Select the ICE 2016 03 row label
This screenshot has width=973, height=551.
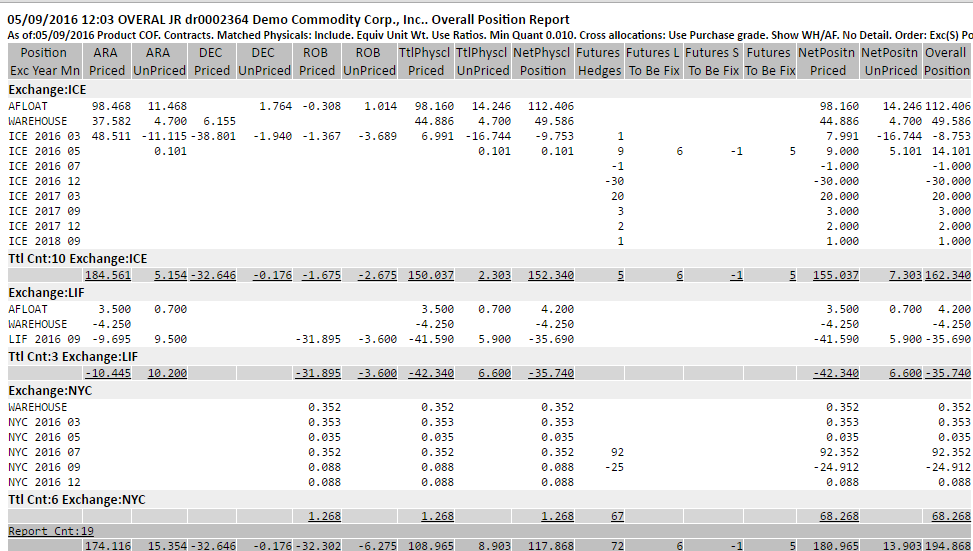(44, 136)
